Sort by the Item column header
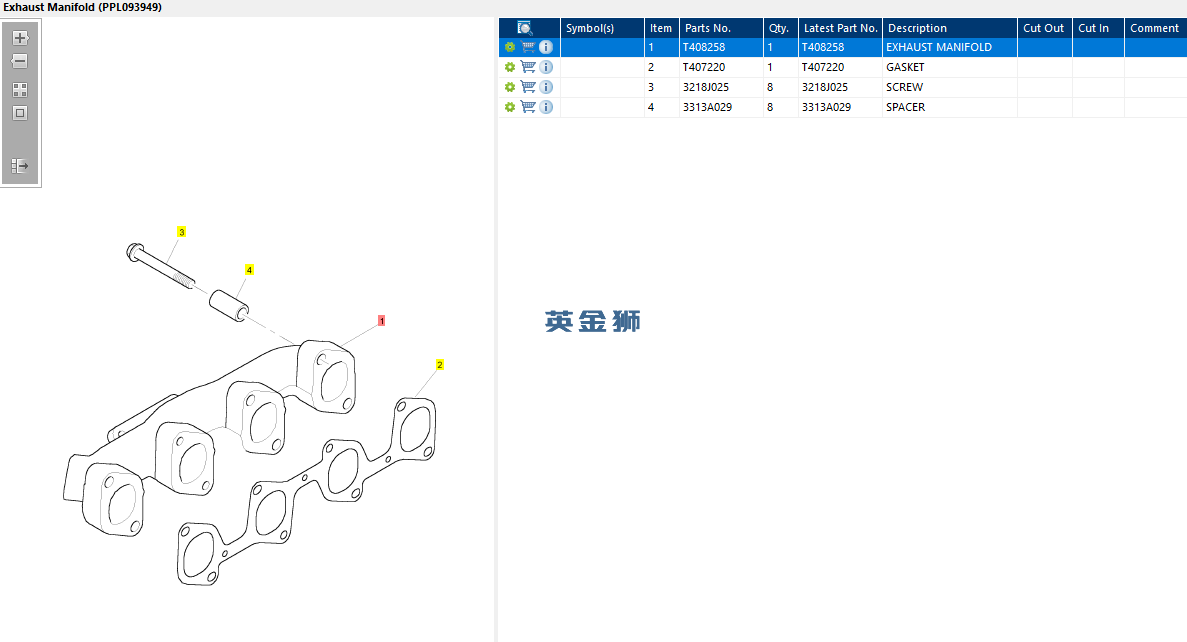Screen dimensions: 1187x642 click(662, 28)
